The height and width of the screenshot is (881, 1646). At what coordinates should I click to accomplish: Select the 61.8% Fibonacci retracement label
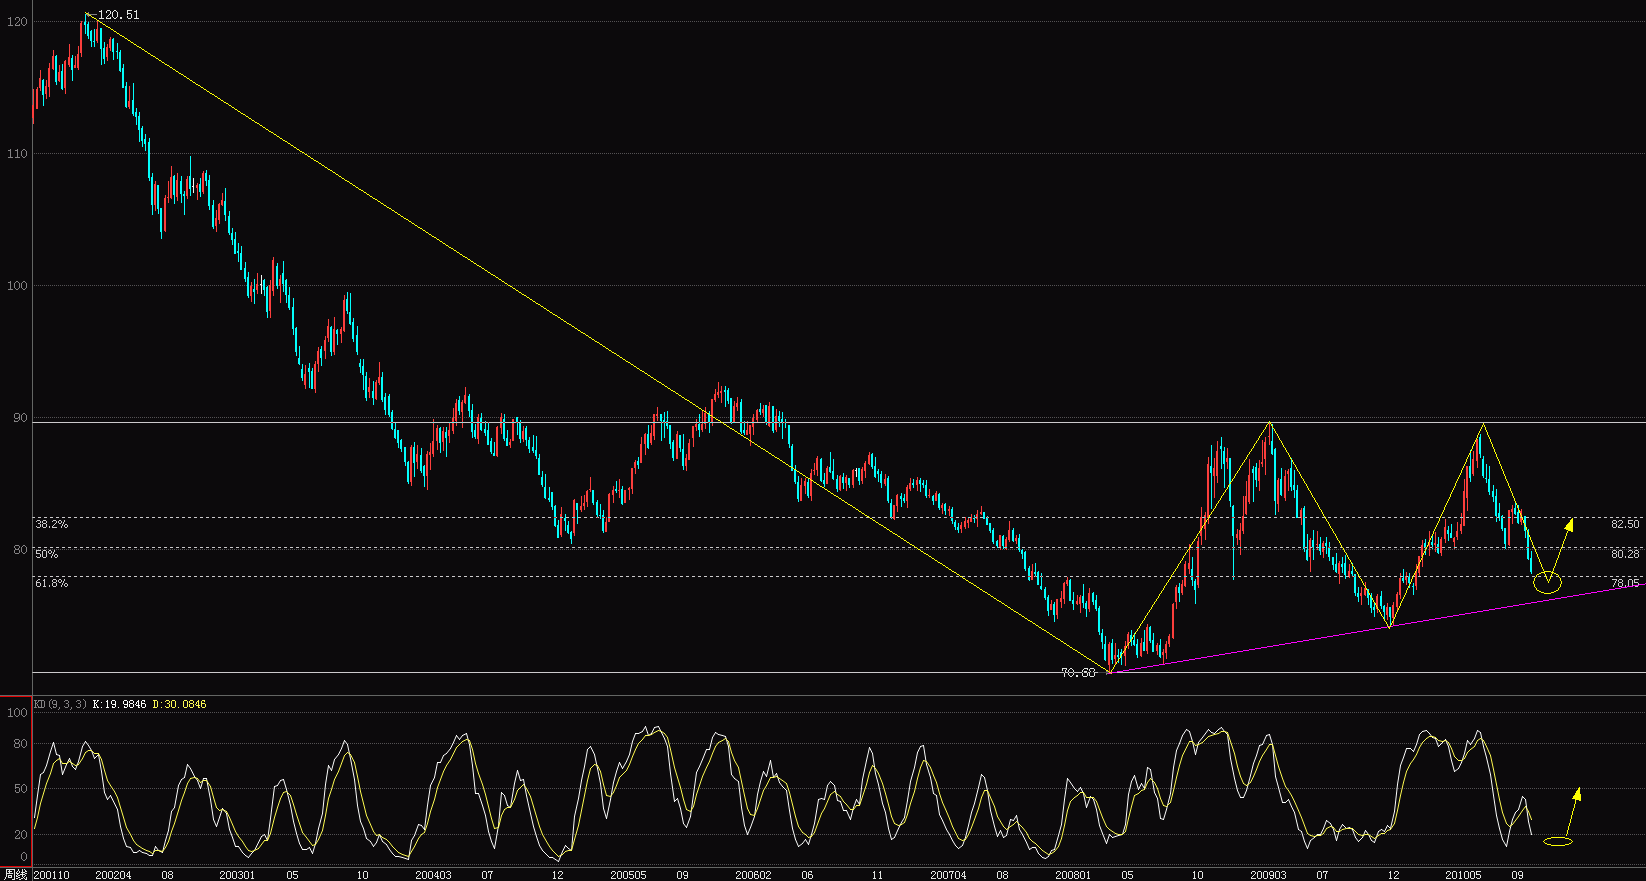[52, 583]
